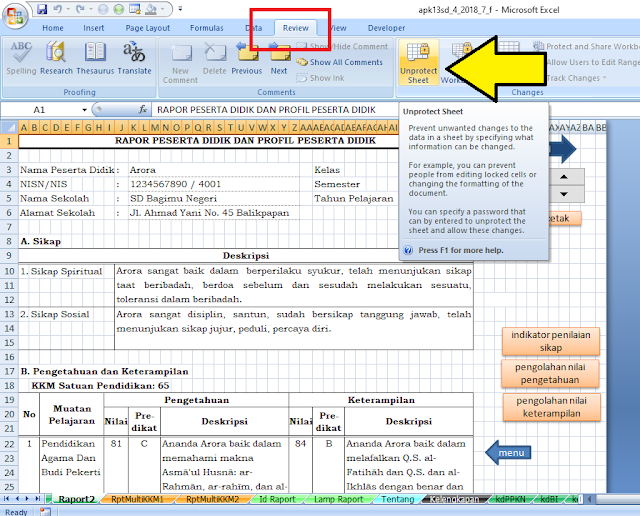The width and height of the screenshot is (640, 516).
Task: Add a New Comment
Action: tap(180, 62)
